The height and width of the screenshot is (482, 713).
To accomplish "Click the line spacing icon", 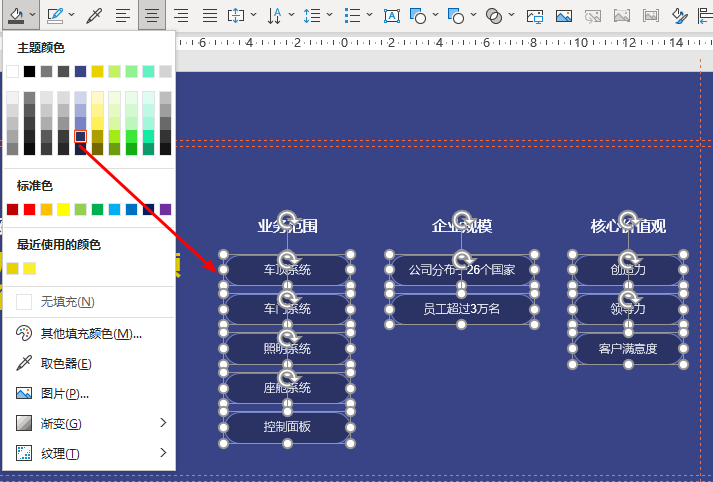I will tap(312, 16).
